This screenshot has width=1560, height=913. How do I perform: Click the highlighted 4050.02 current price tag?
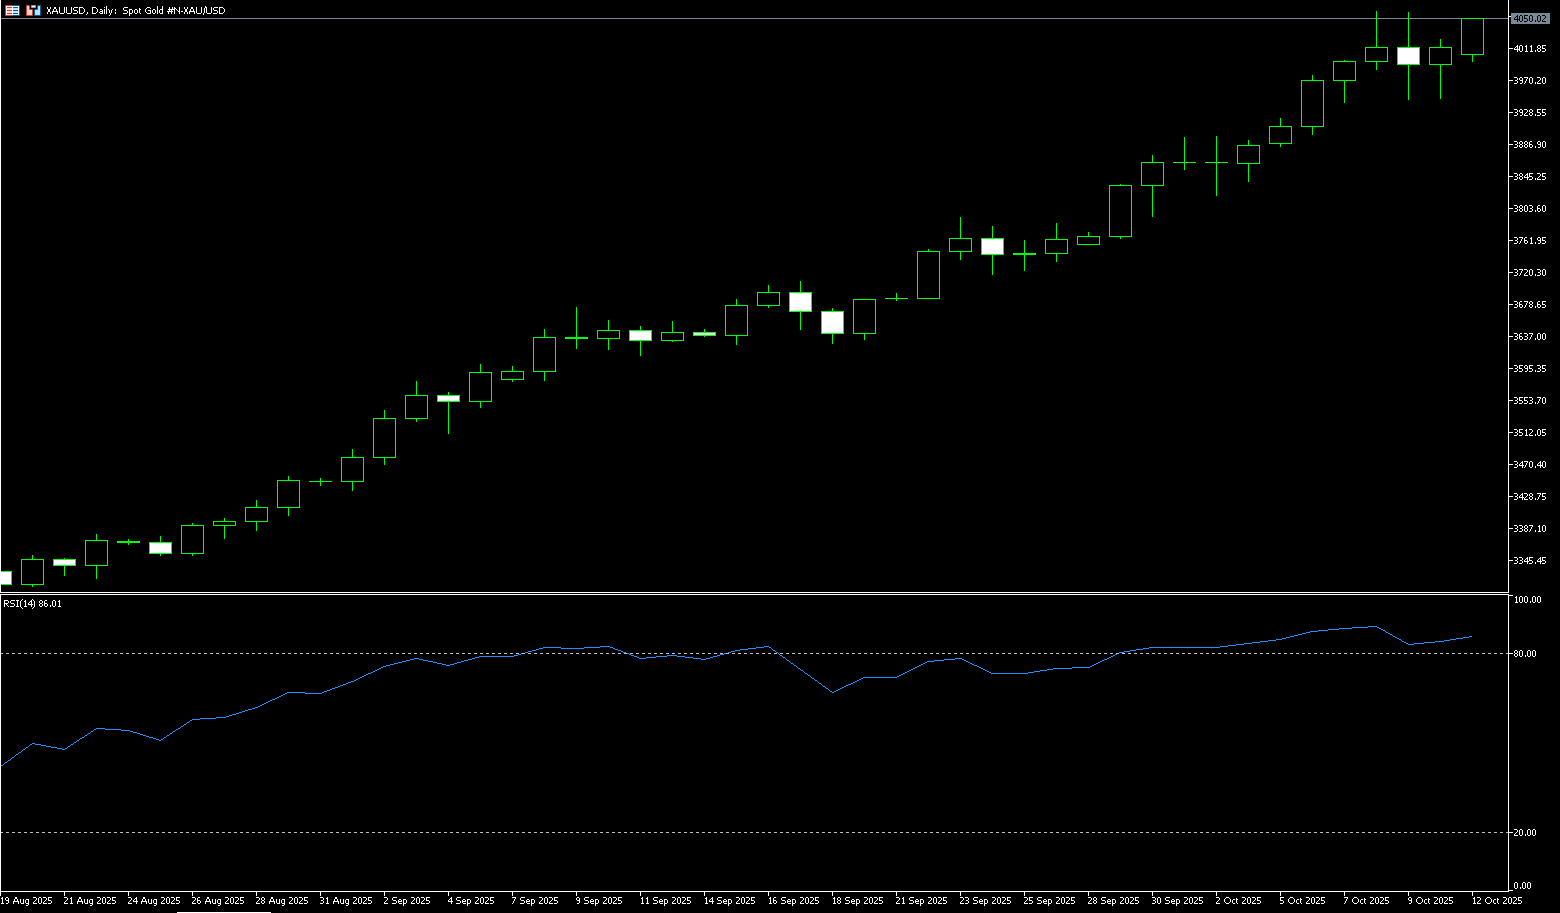pyautogui.click(x=1528, y=18)
